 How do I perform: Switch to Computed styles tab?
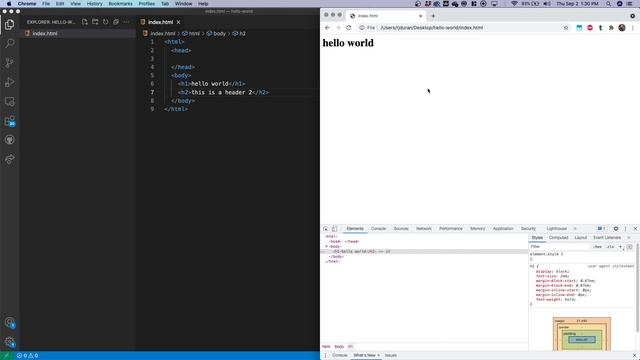(x=558, y=238)
